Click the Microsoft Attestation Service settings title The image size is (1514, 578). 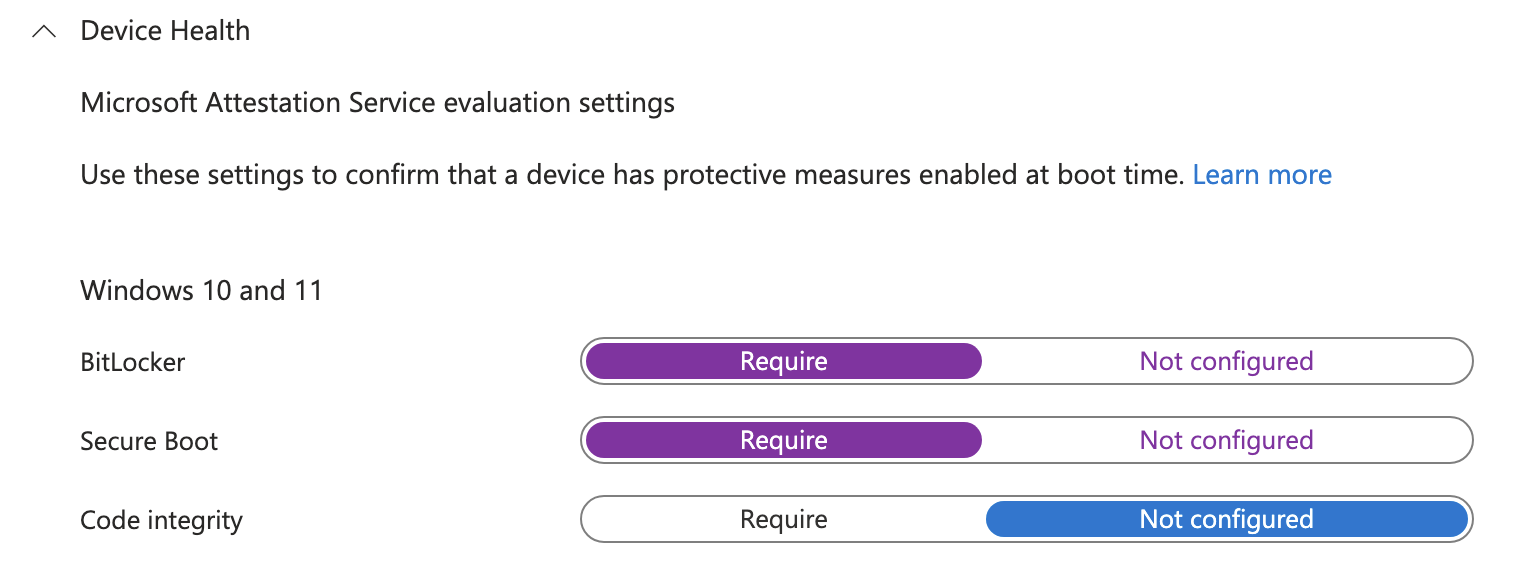[377, 102]
